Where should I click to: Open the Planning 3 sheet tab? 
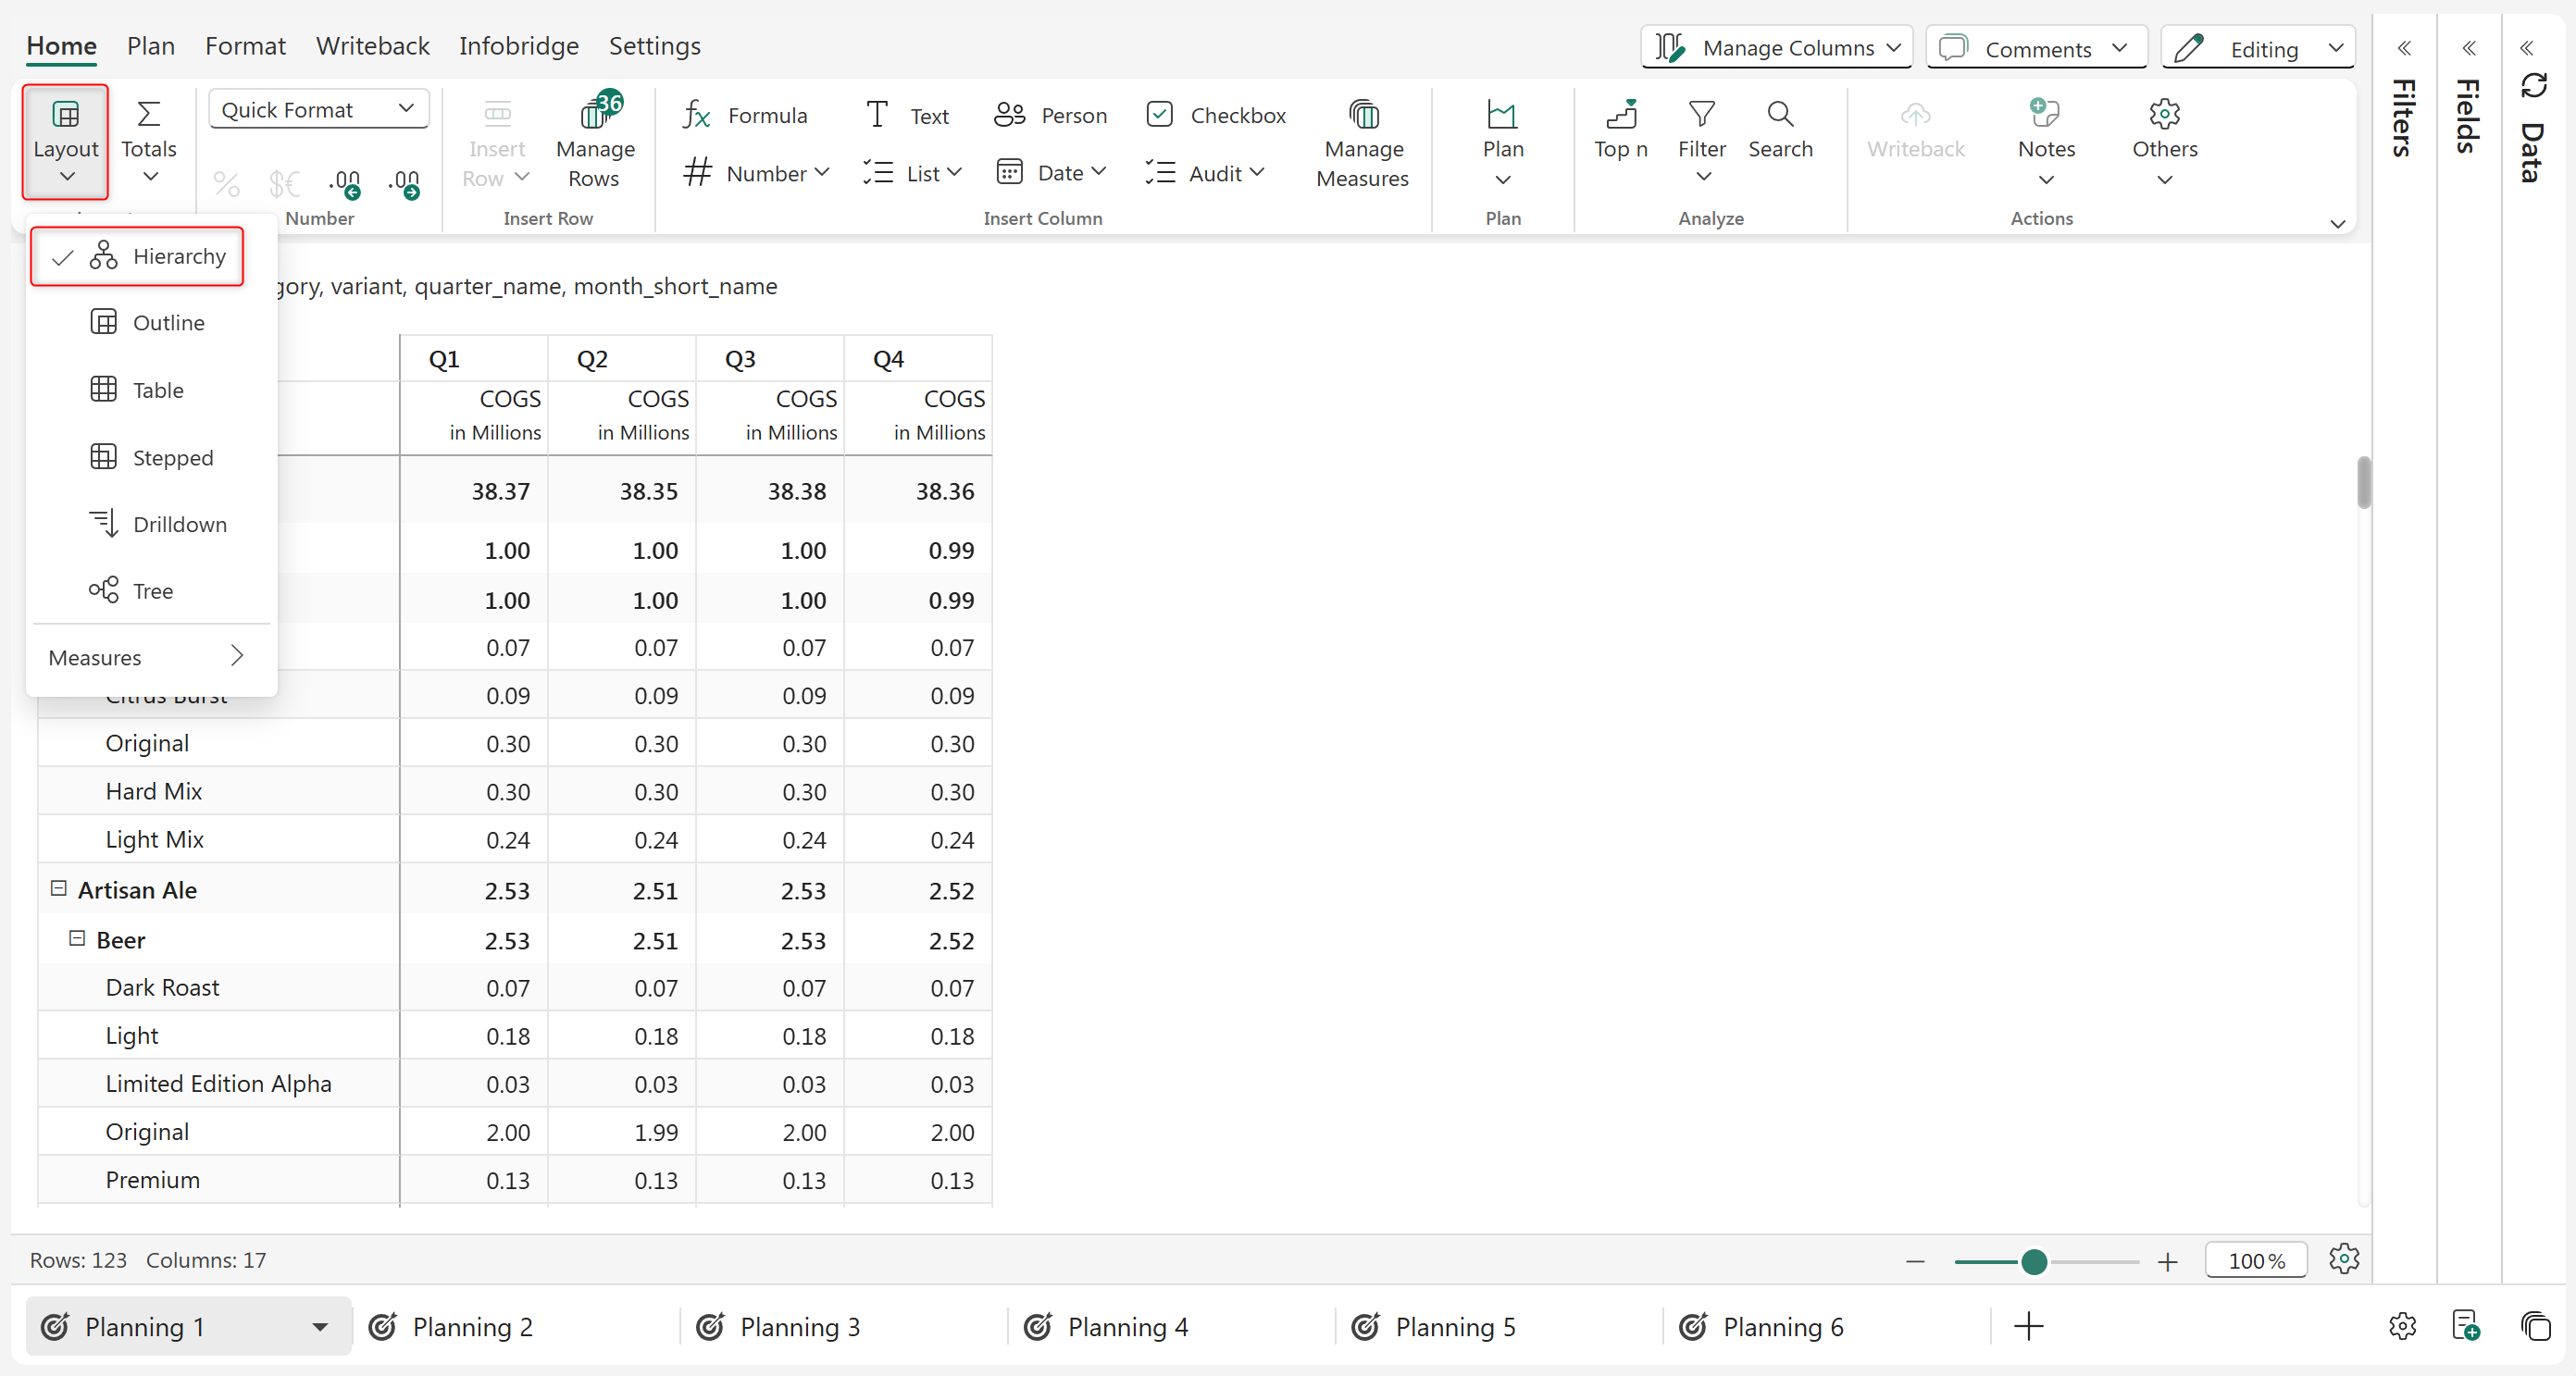[x=799, y=1326]
